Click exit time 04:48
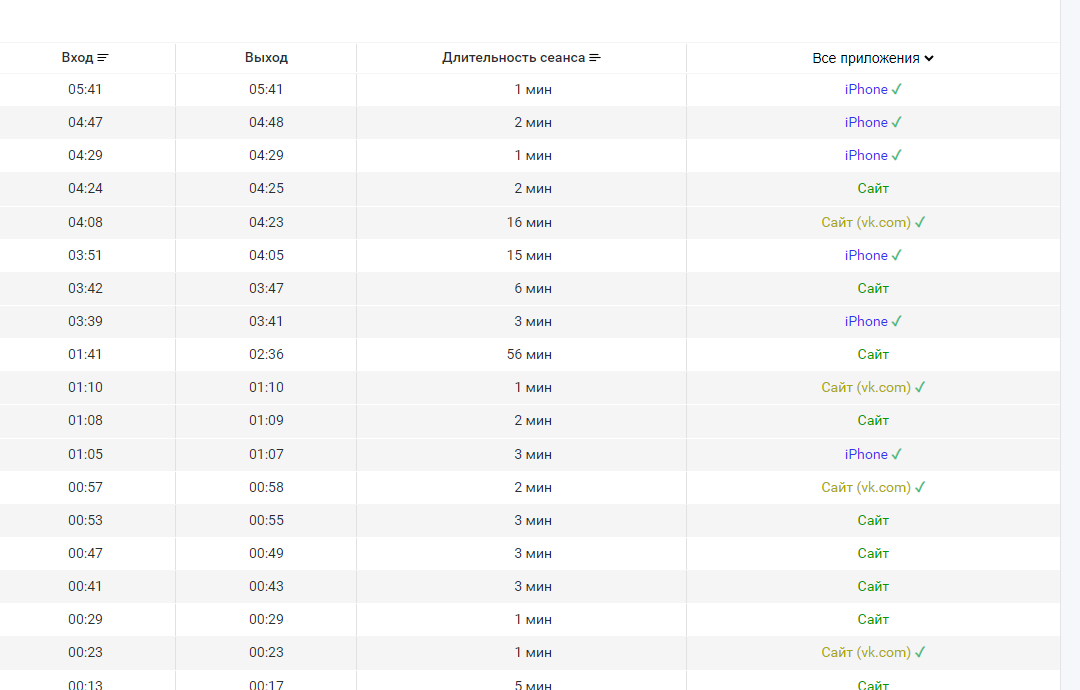The image size is (1080, 690). pos(266,123)
